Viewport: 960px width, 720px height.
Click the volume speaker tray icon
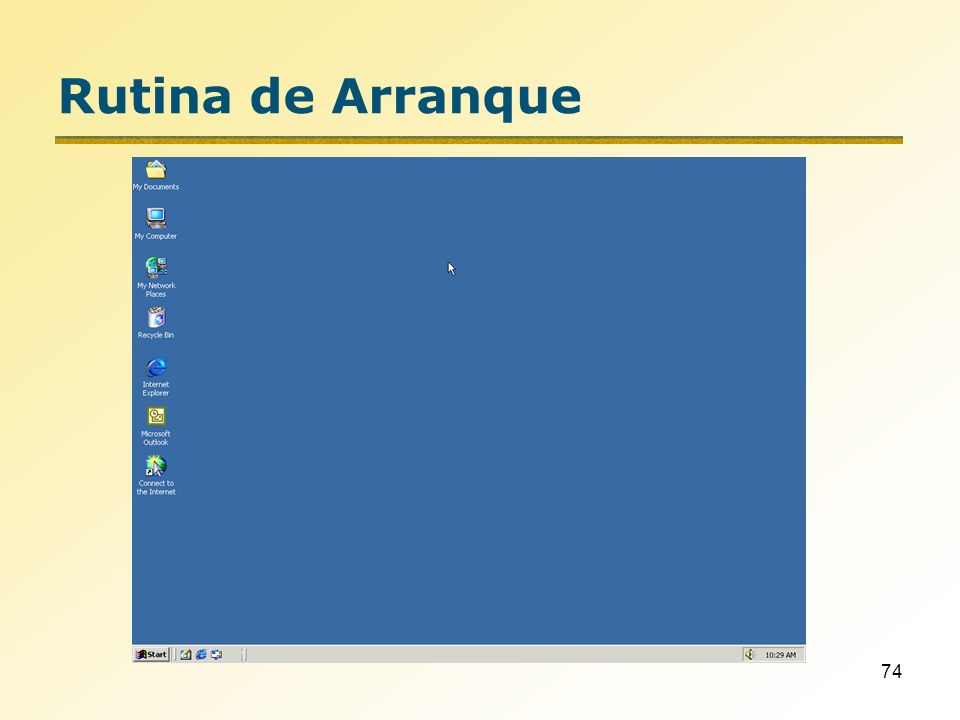point(750,654)
